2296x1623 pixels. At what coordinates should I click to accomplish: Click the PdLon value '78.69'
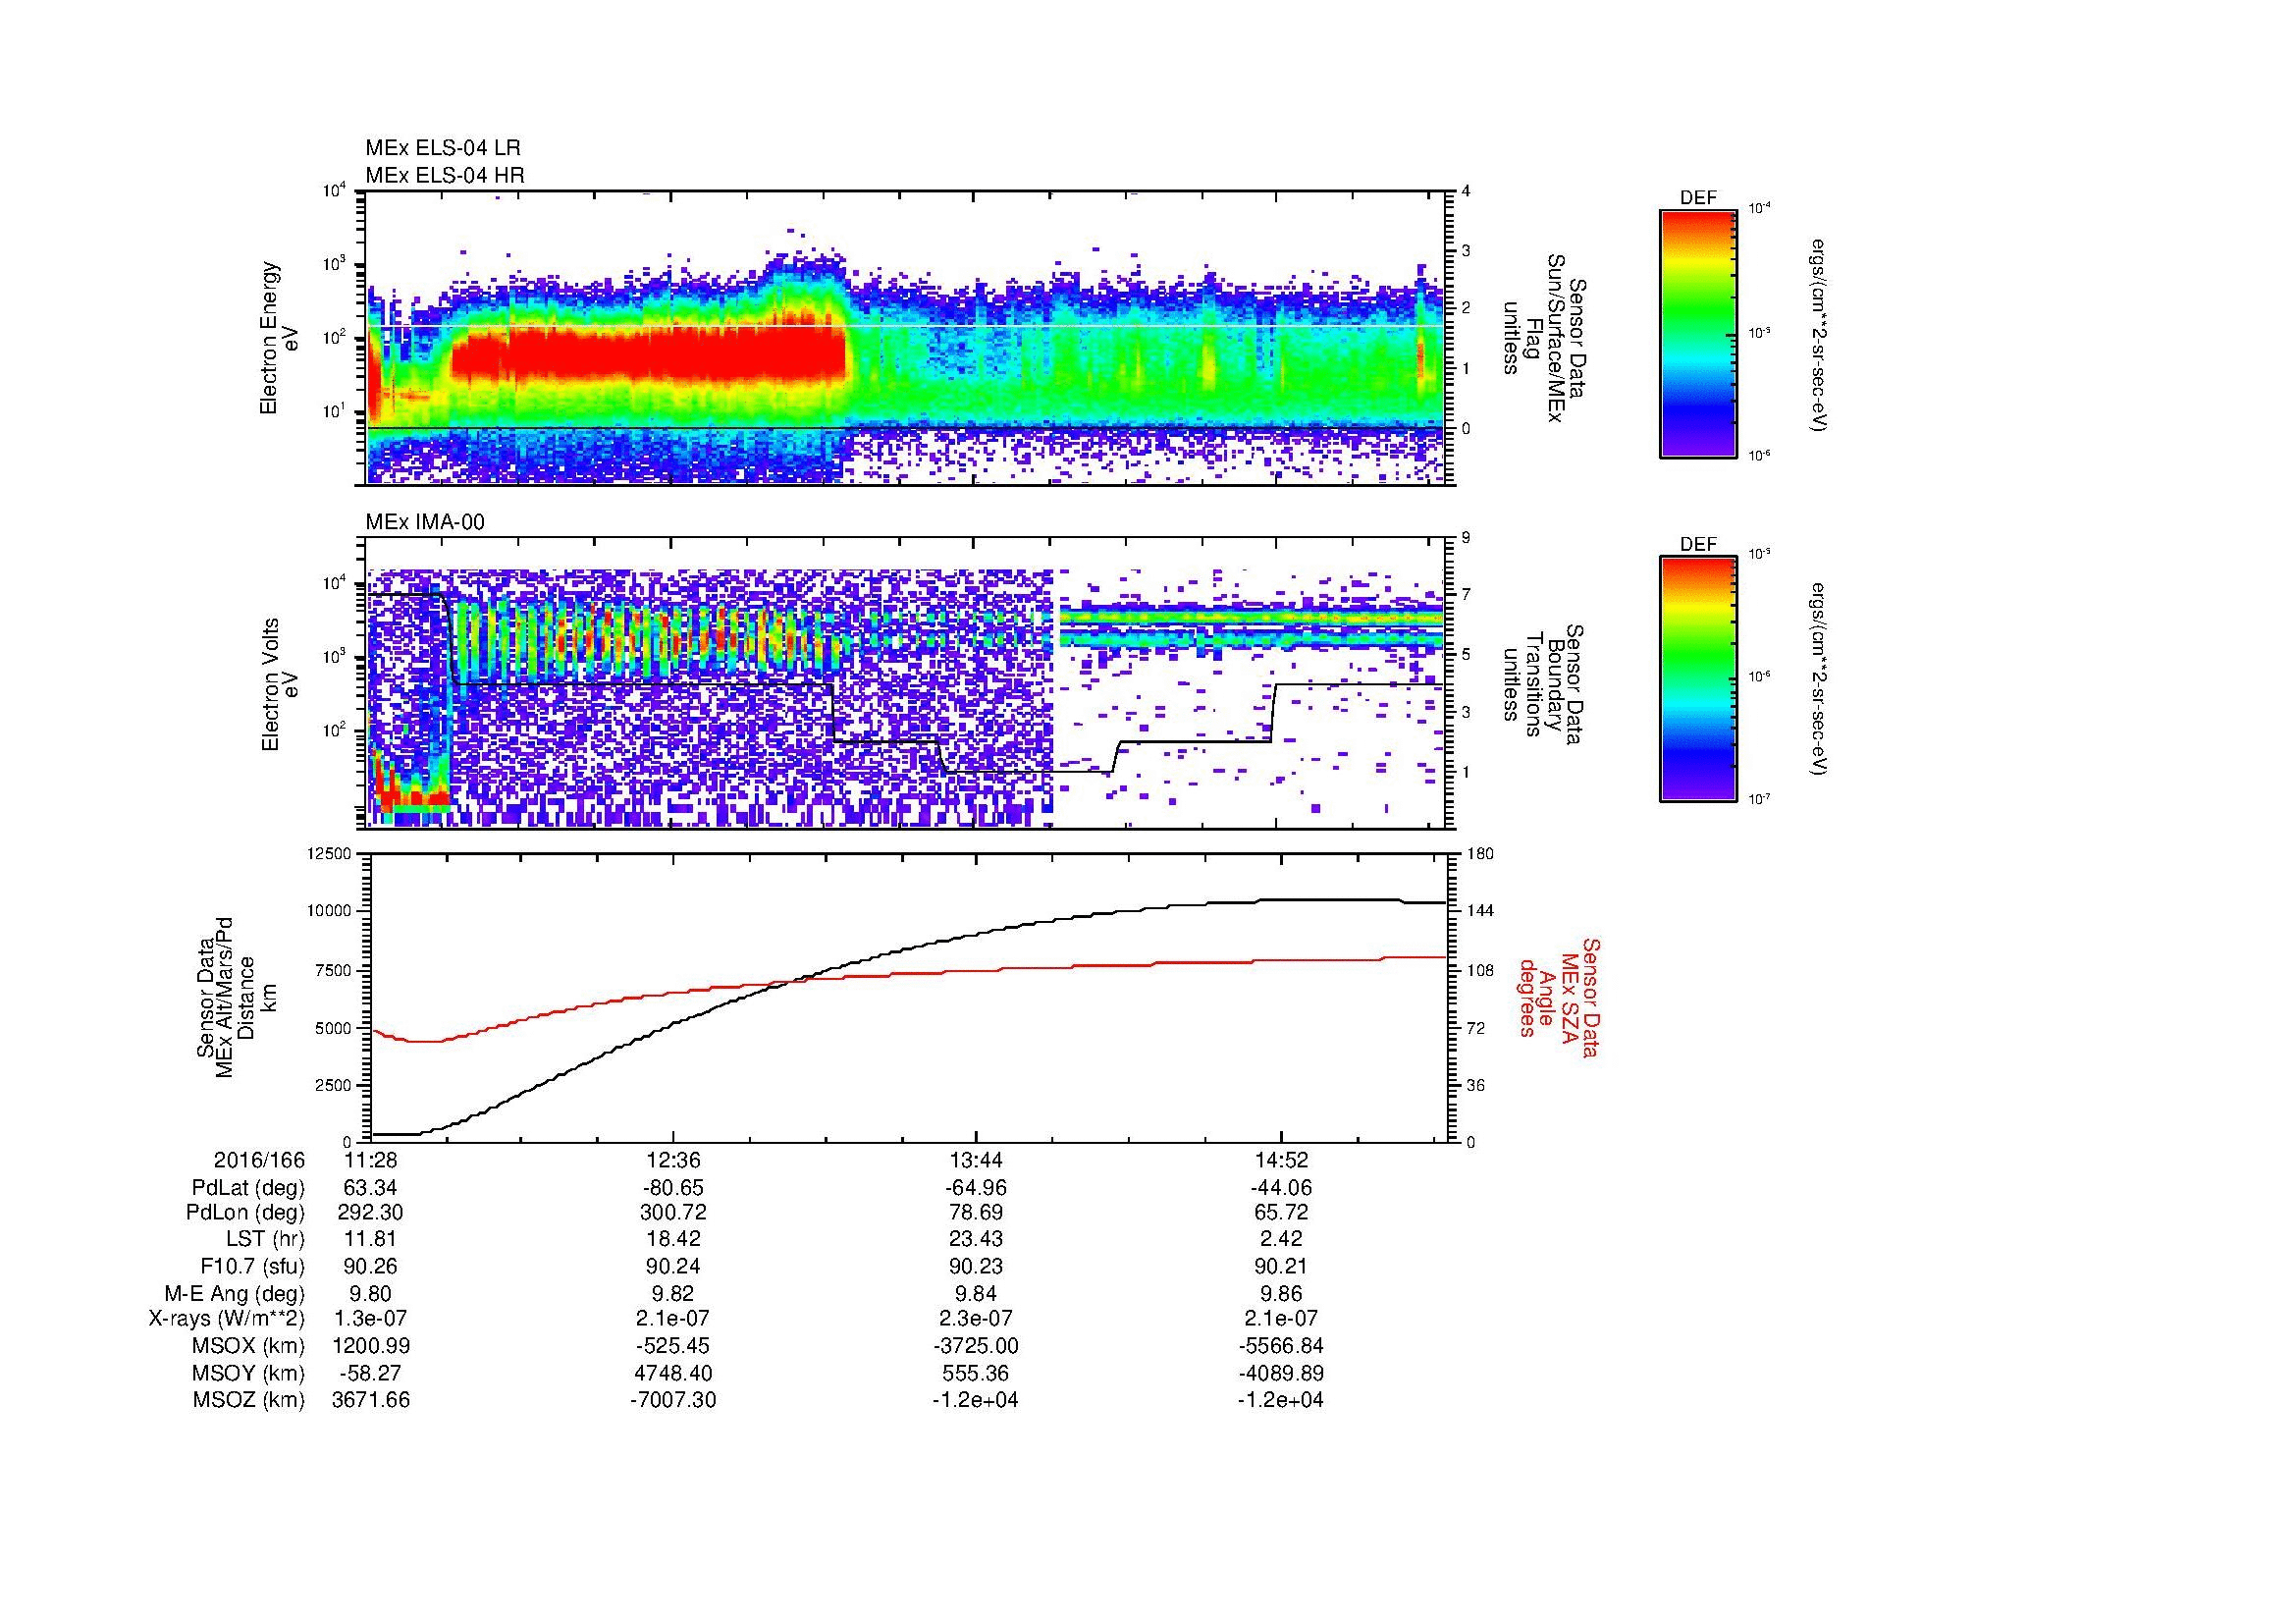[976, 1213]
